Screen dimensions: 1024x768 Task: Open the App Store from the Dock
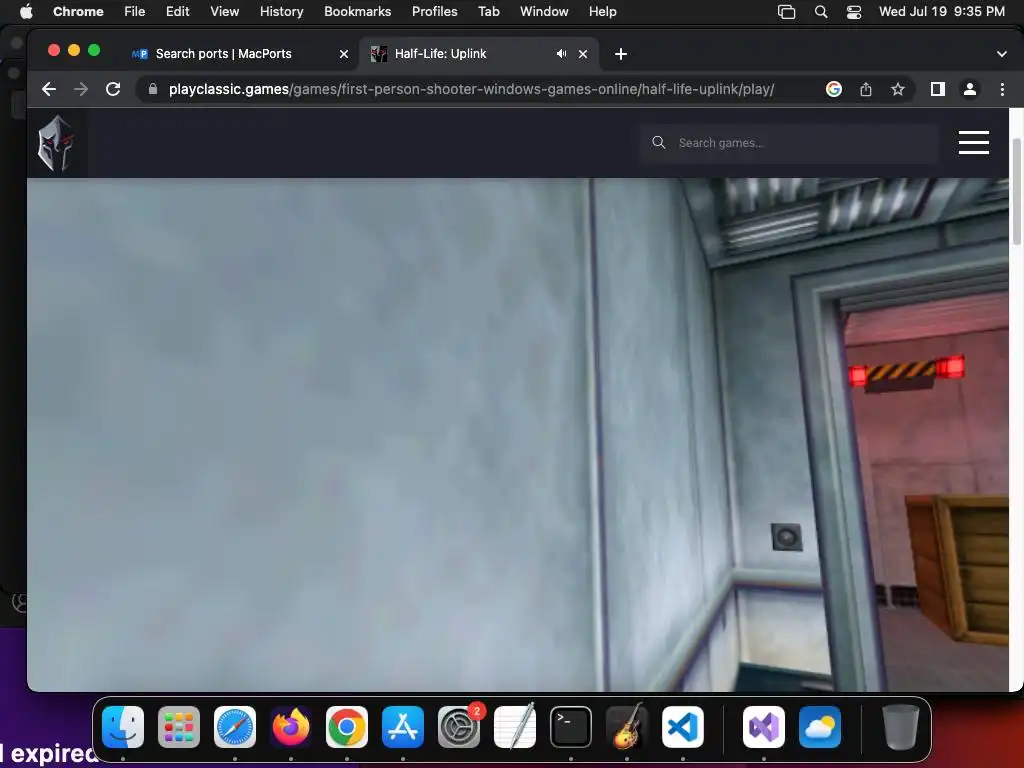[x=403, y=727]
